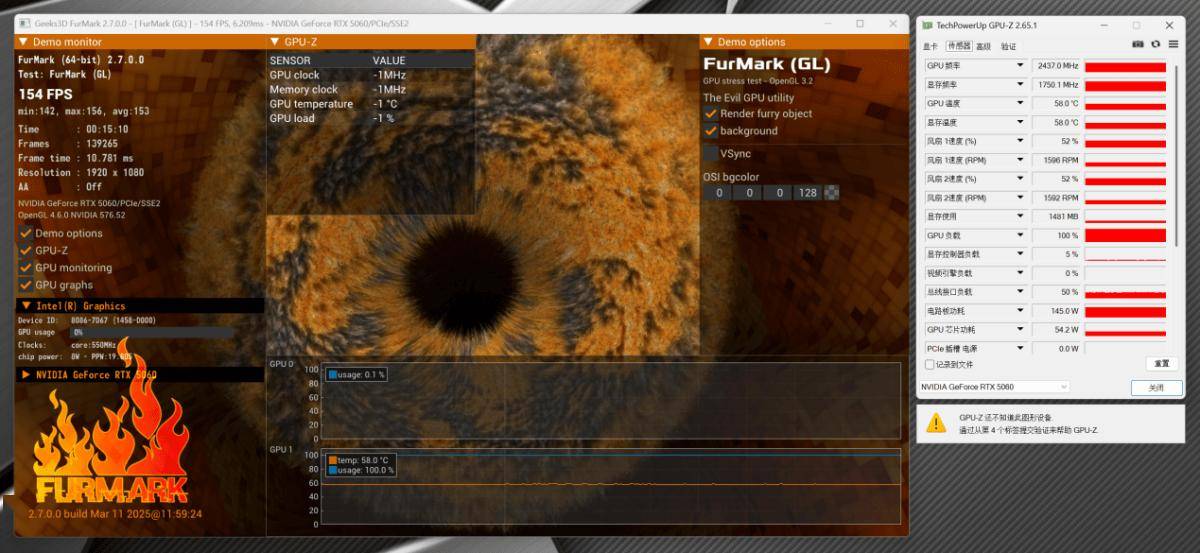Image resolution: width=1200 pixels, height=553 pixels.
Task: Collapse the Demo options panel
Action: [x=708, y=42]
